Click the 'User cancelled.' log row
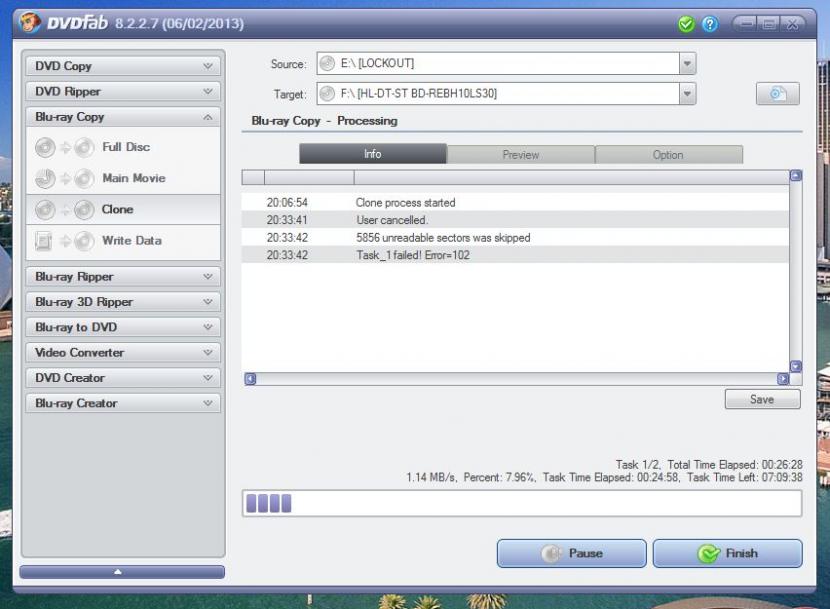The height and width of the screenshot is (609, 830). [515, 220]
